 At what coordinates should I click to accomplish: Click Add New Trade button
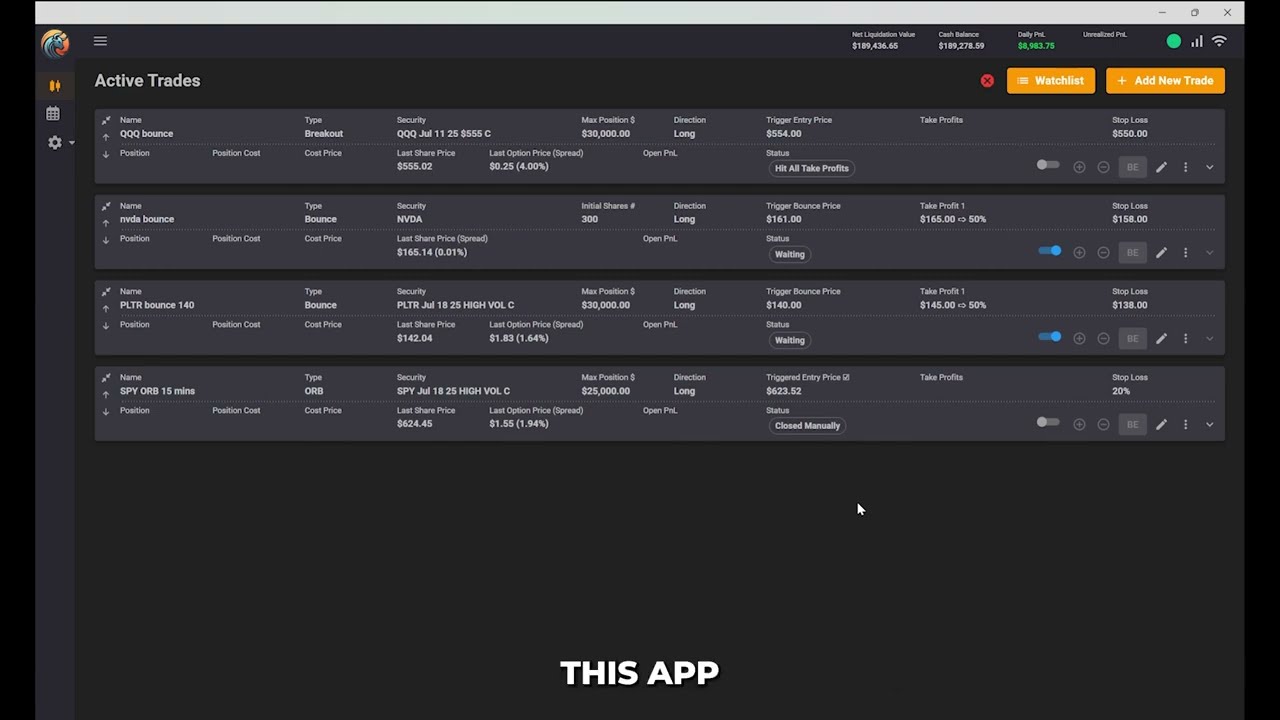[x=1165, y=81]
